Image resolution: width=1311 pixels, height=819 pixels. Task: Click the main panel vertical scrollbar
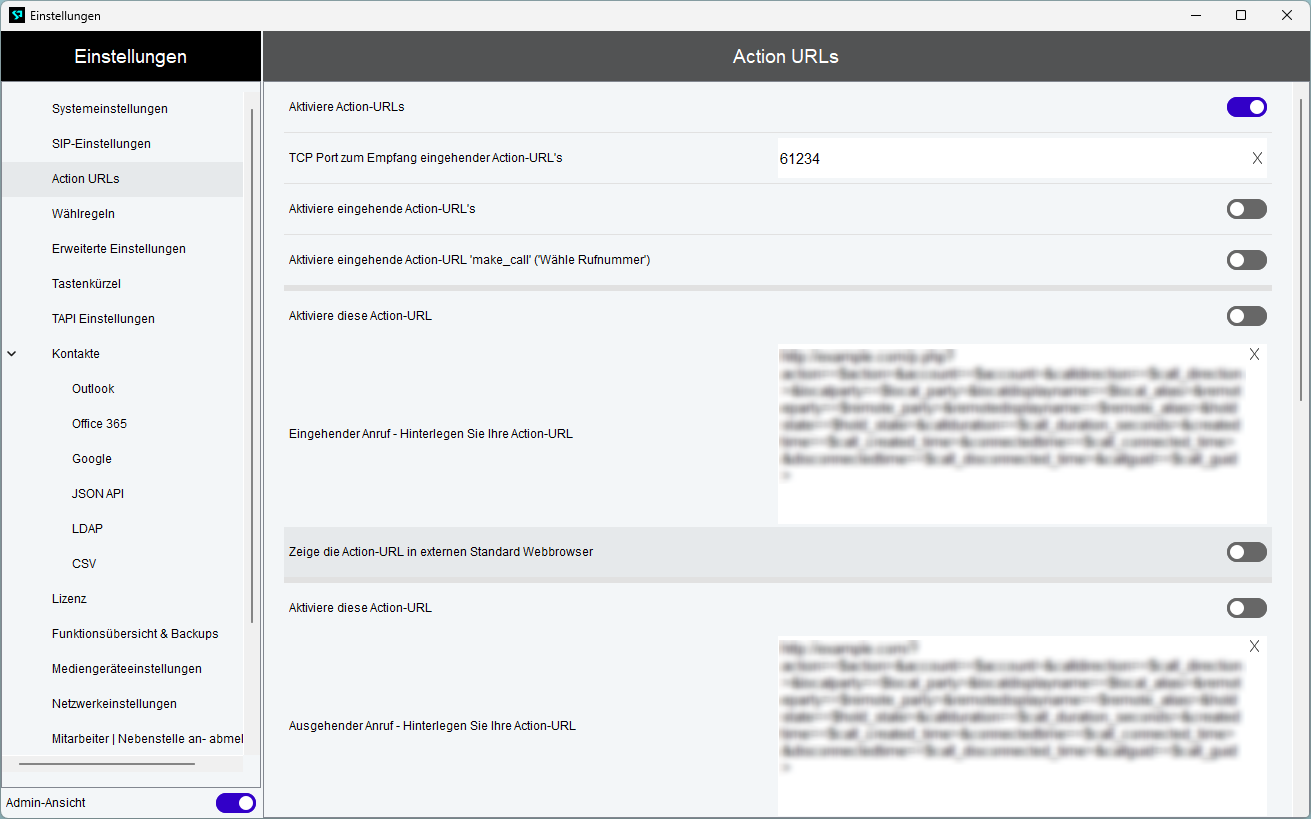point(1301,250)
